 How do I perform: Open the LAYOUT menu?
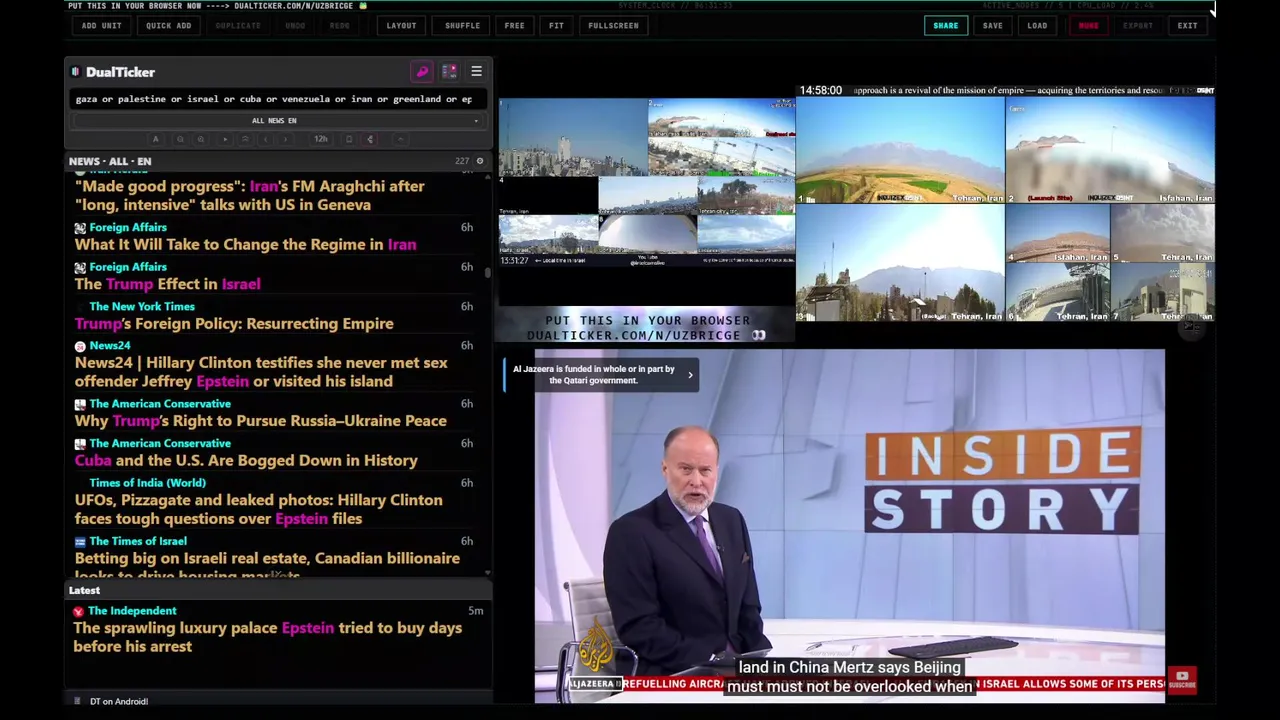click(401, 25)
